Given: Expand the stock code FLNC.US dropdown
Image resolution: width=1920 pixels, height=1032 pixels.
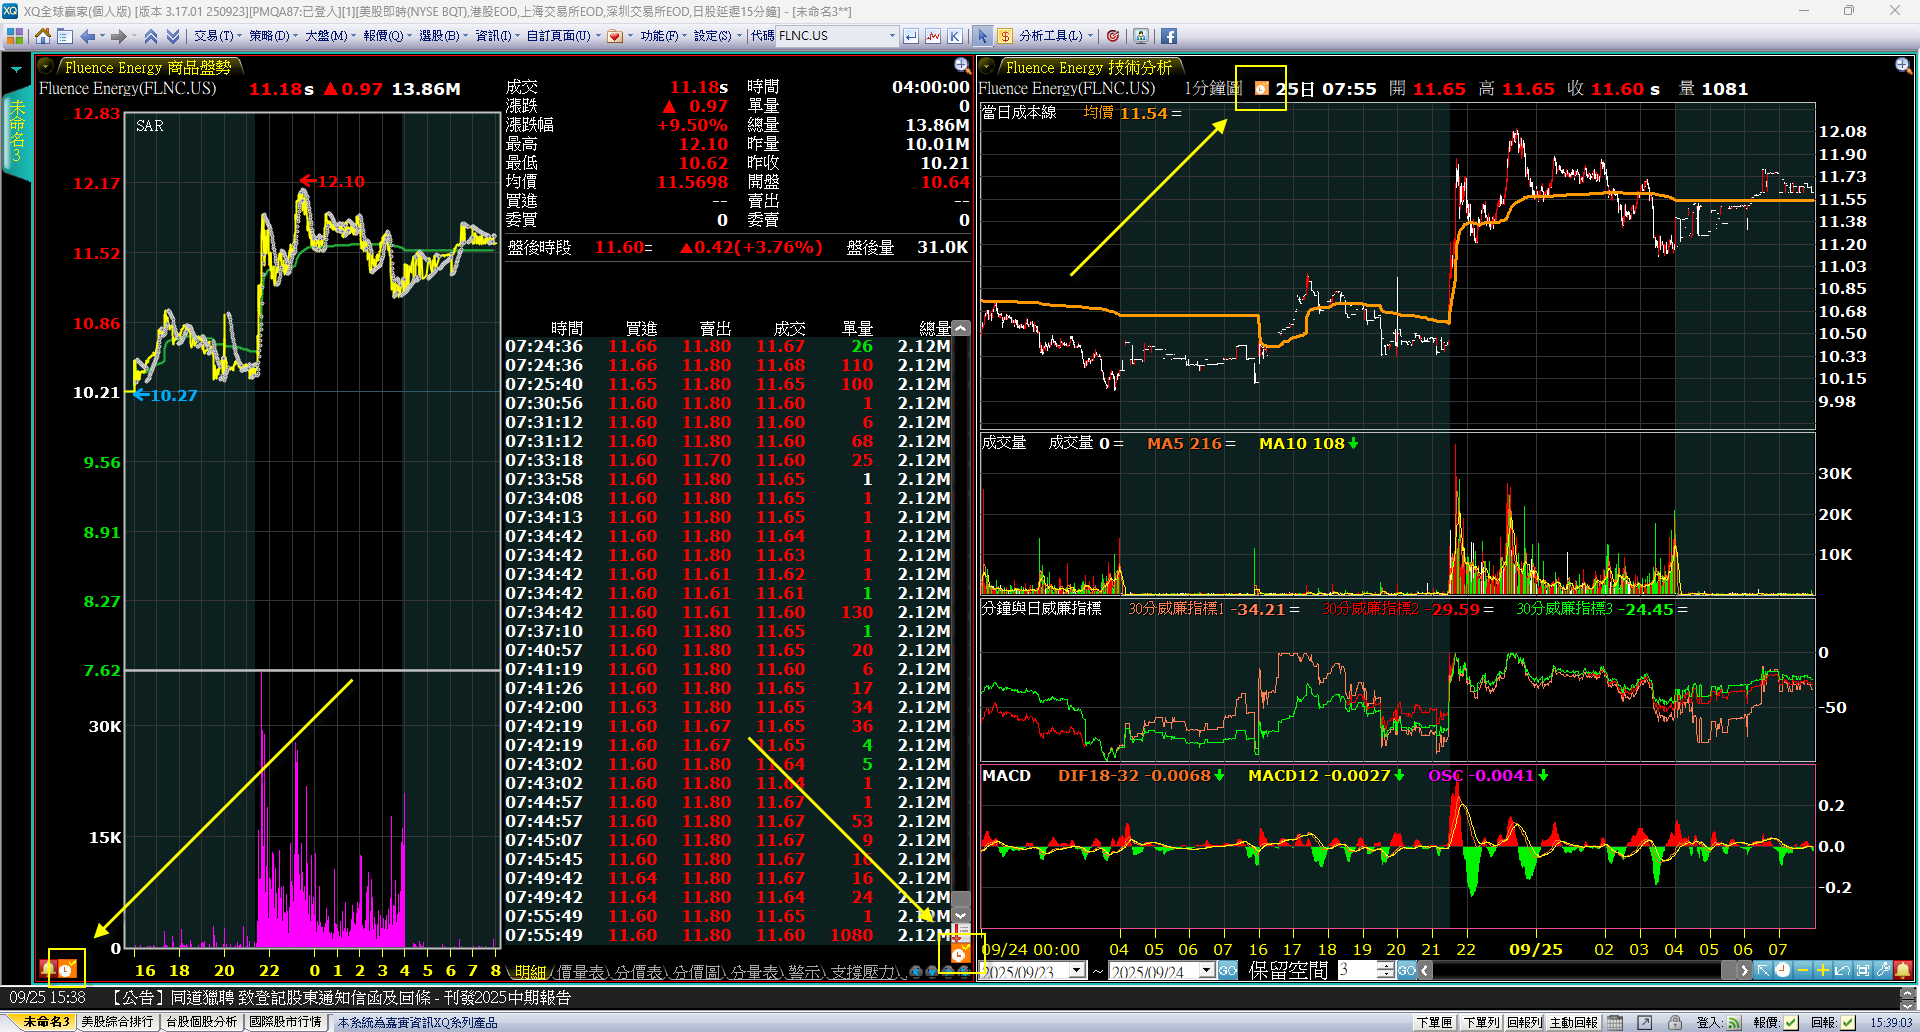Looking at the screenshot, I should (892, 36).
